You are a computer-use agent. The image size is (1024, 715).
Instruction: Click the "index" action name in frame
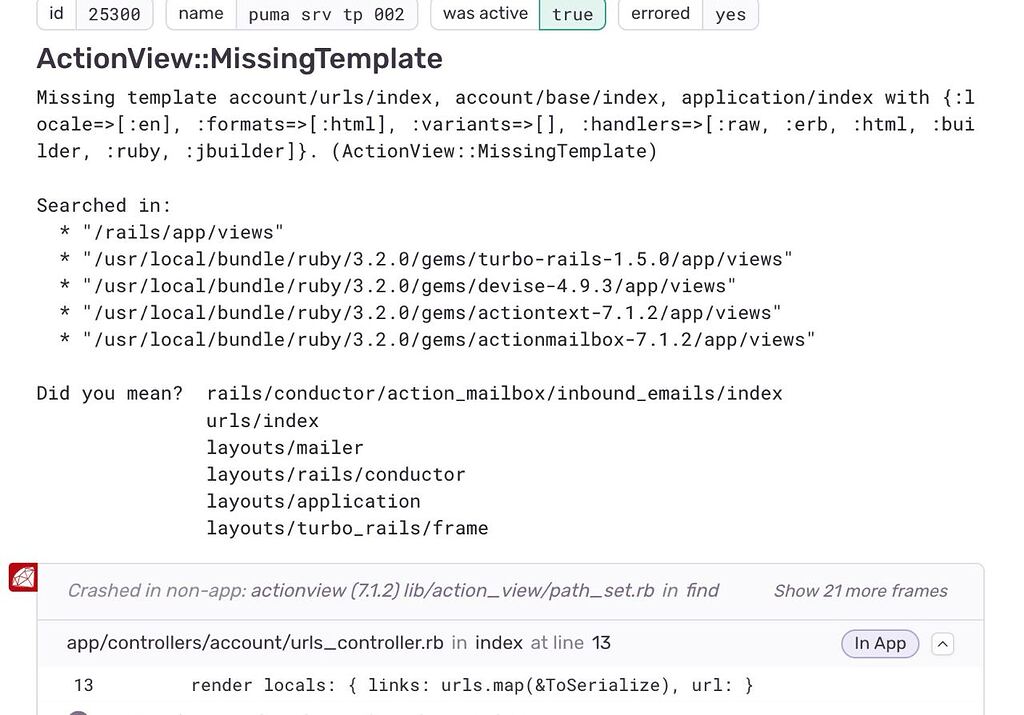pos(498,643)
